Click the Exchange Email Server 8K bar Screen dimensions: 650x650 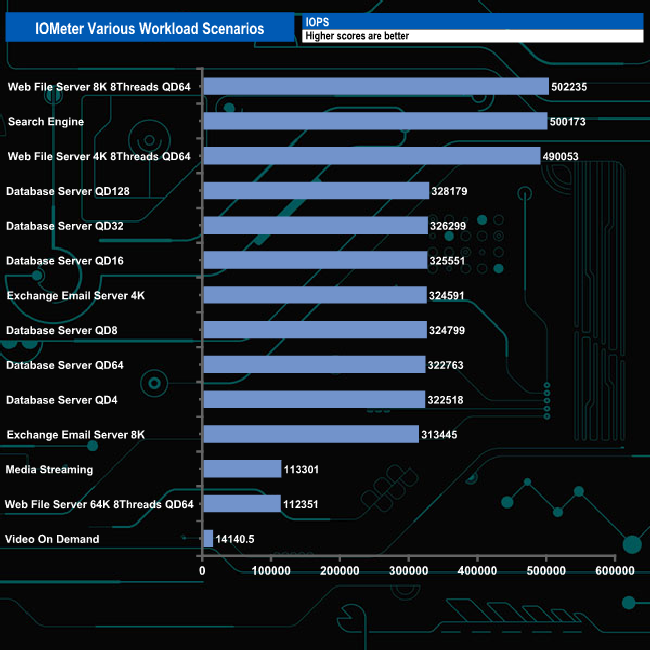coord(310,434)
